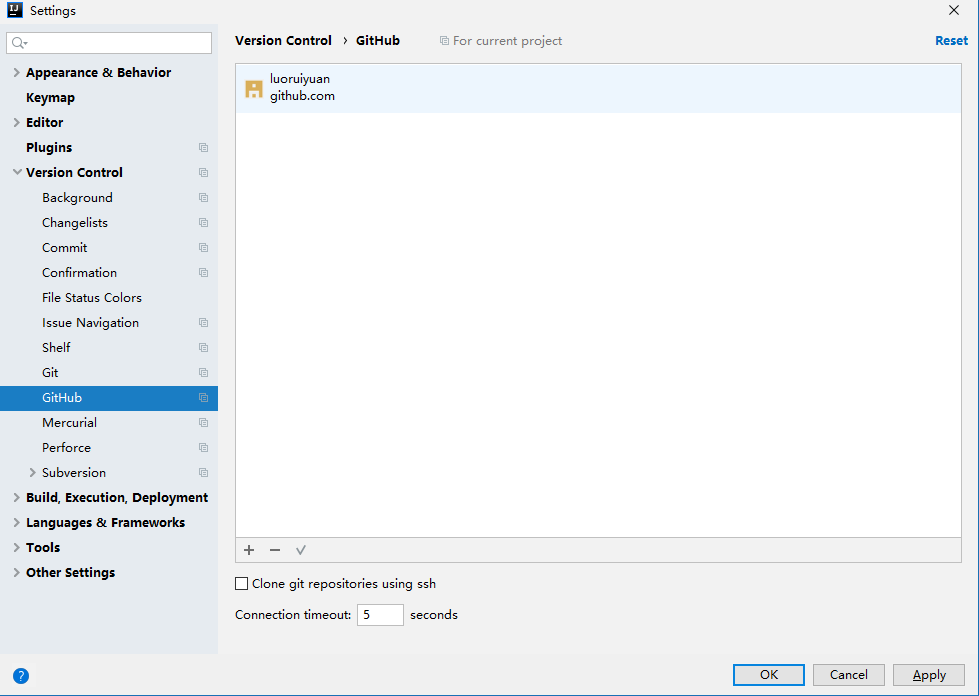Click project-level icon beside GitHub row

(x=204, y=398)
